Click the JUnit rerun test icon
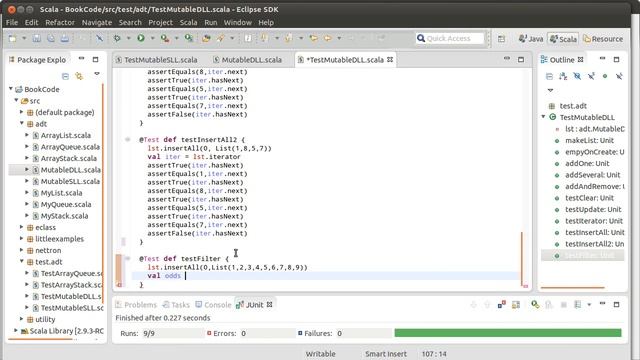Image resolution: width=640 pixels, height=360 pixels. [535, 304]
